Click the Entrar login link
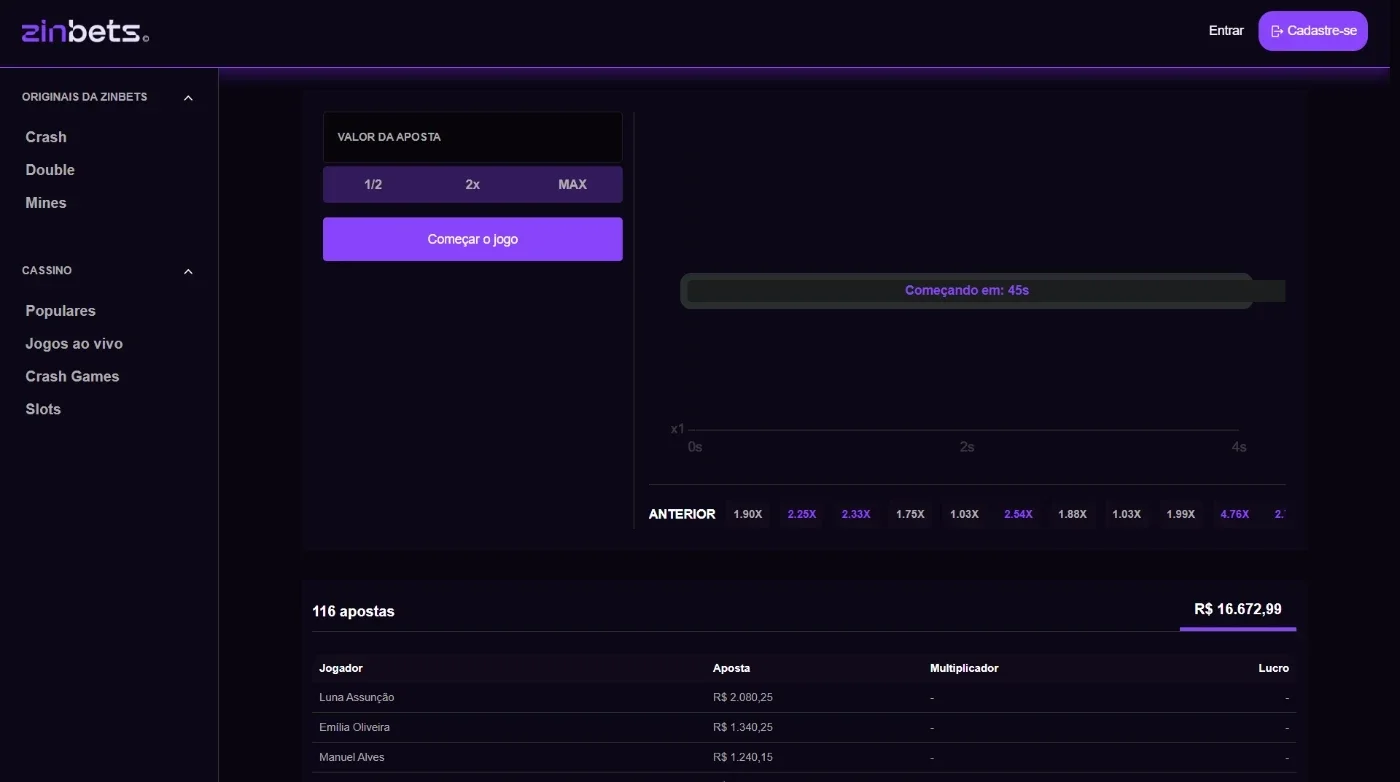This screenshot has height=782, width=1400. coord(1226,31)
